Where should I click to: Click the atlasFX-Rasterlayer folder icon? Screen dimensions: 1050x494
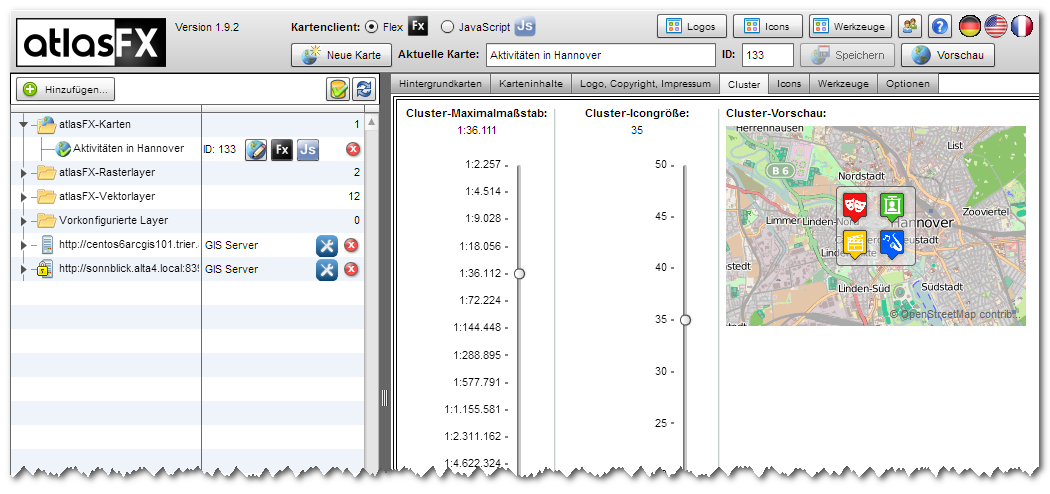pos(46,173)
